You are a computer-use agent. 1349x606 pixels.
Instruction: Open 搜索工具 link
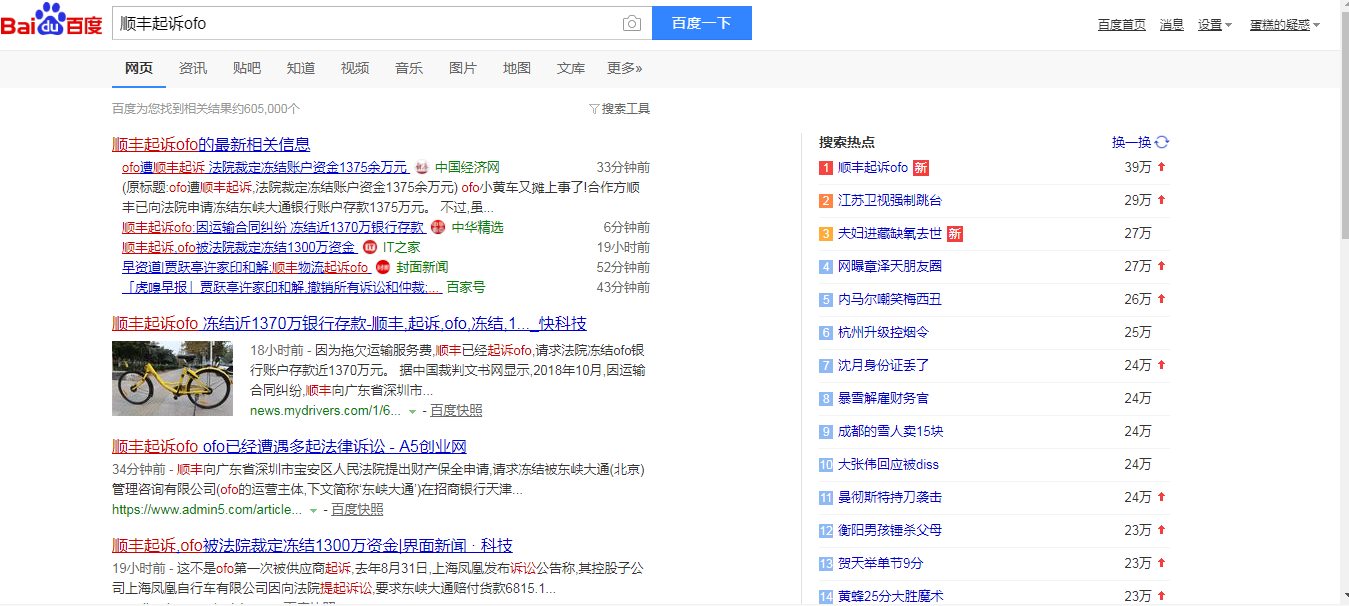pos(626,108)
